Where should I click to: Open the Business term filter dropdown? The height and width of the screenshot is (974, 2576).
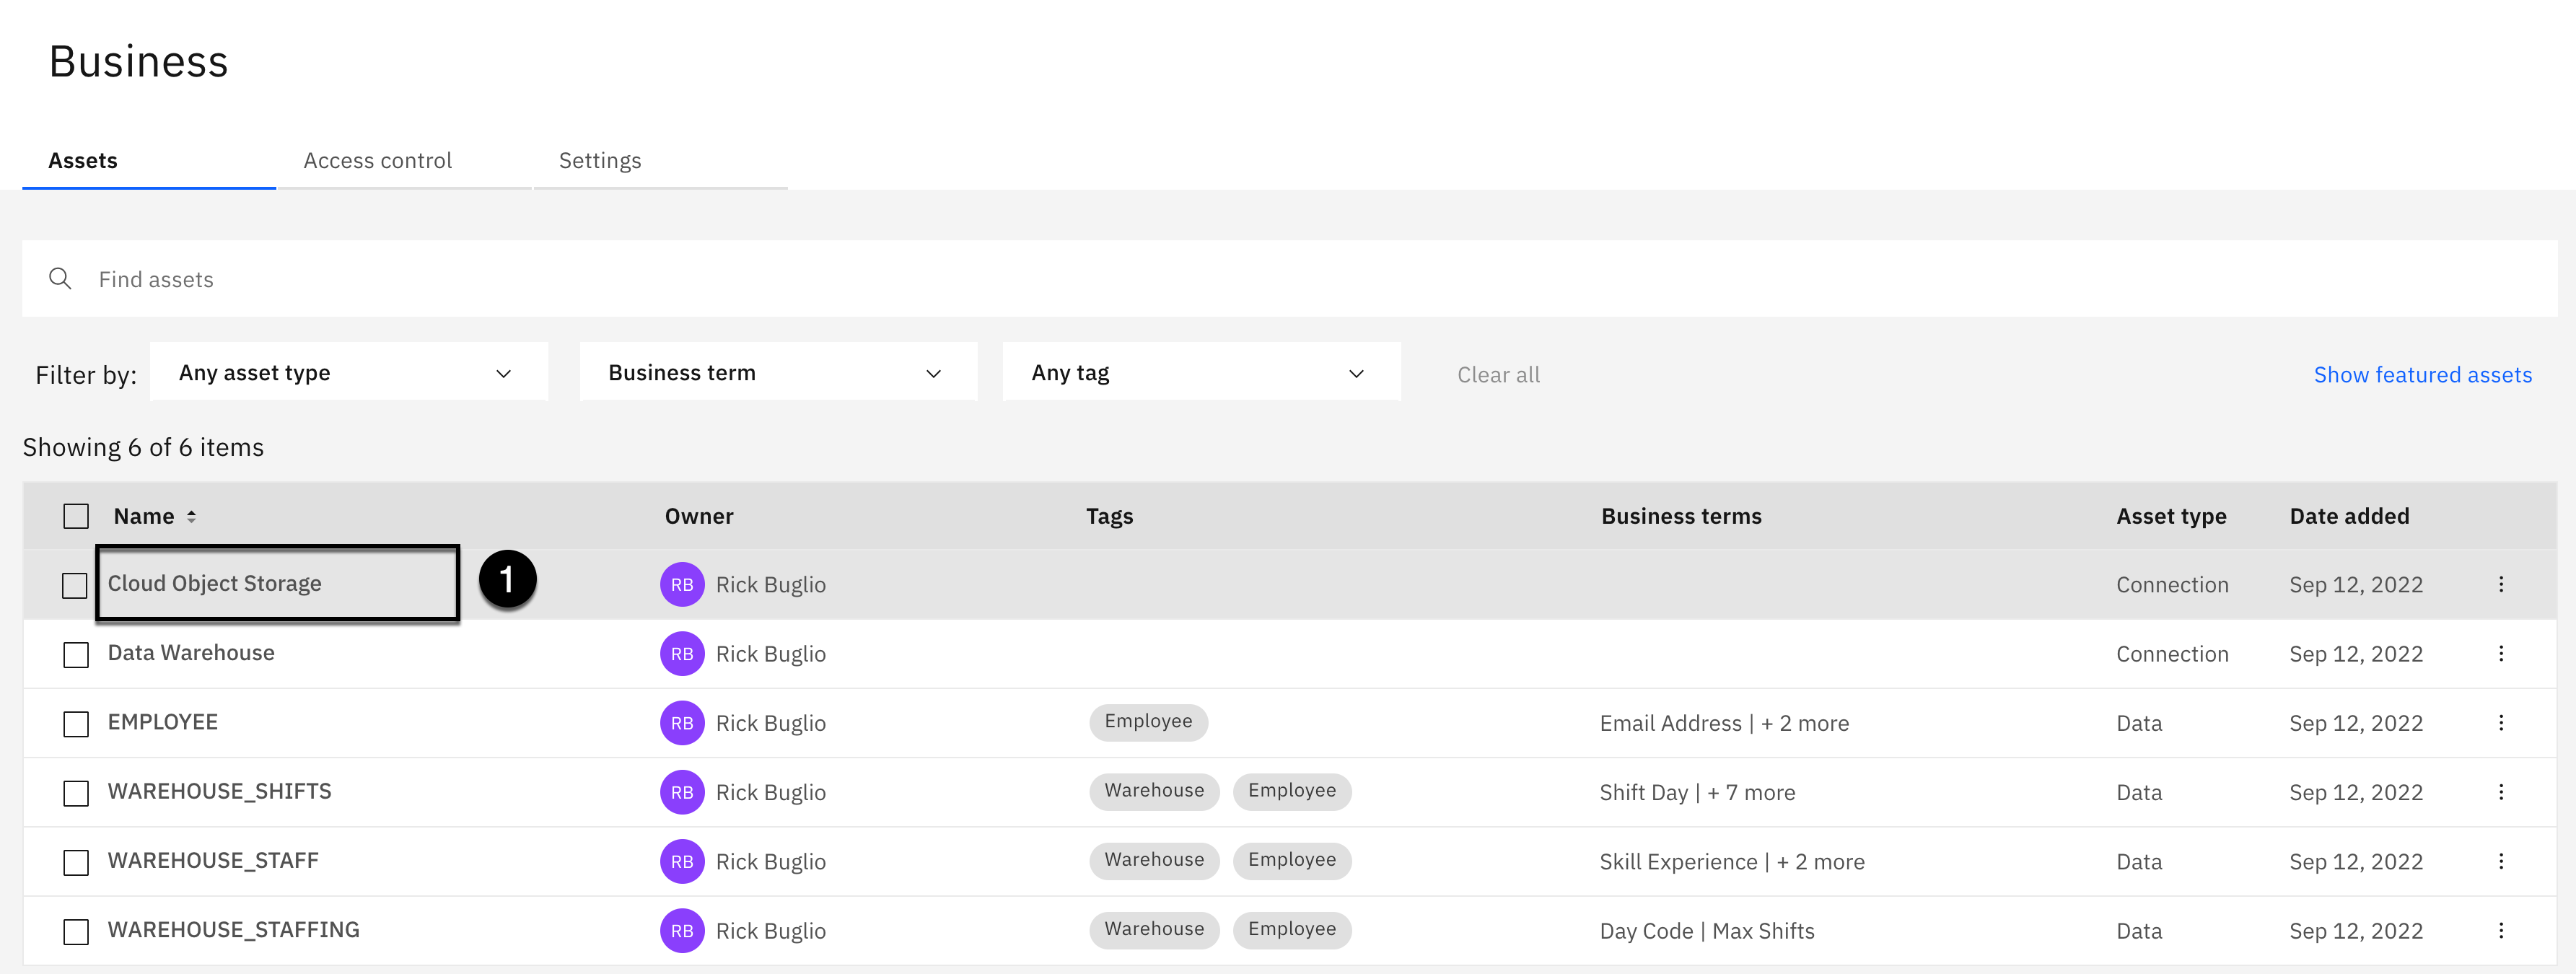[777, 373]
